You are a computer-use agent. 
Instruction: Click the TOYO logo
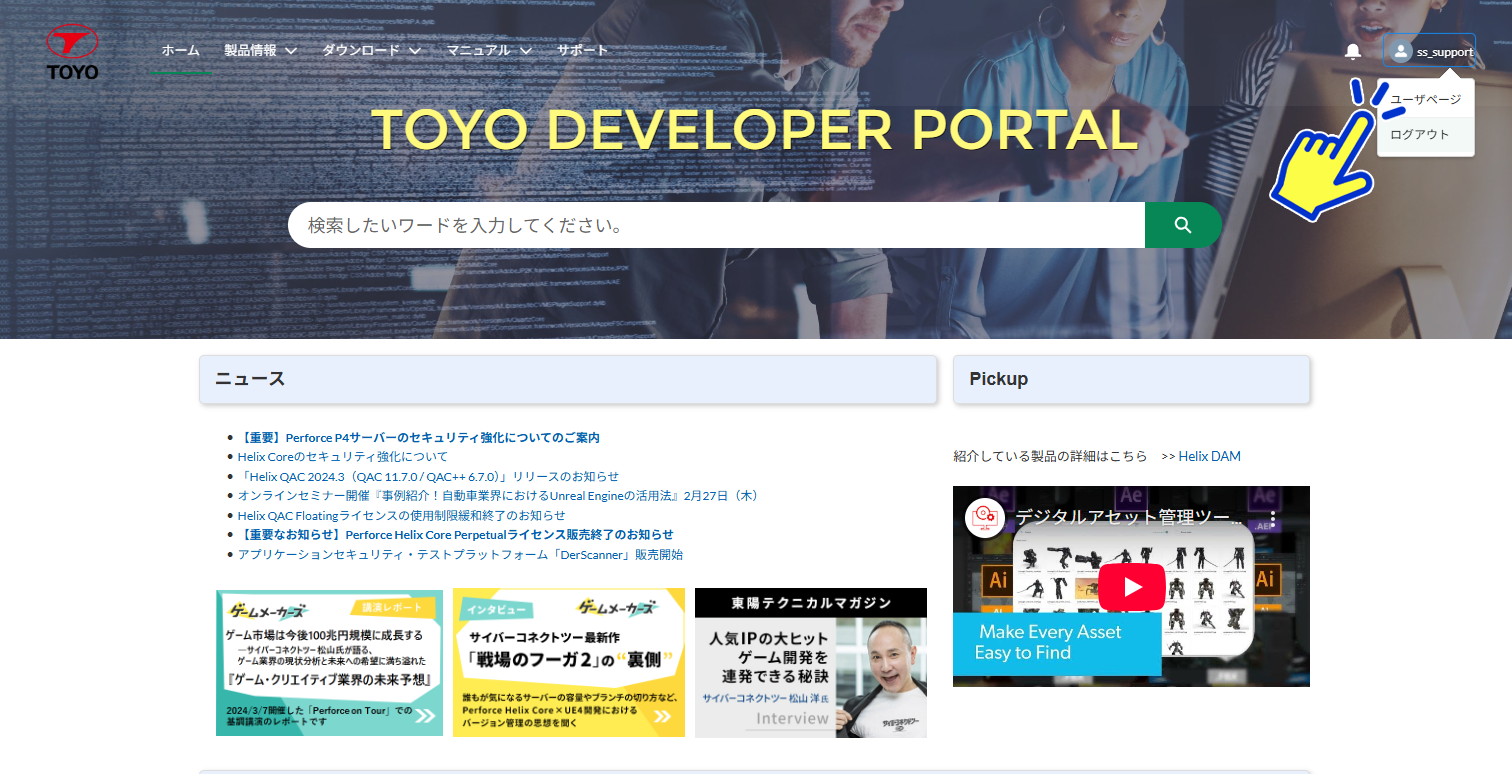72,51
